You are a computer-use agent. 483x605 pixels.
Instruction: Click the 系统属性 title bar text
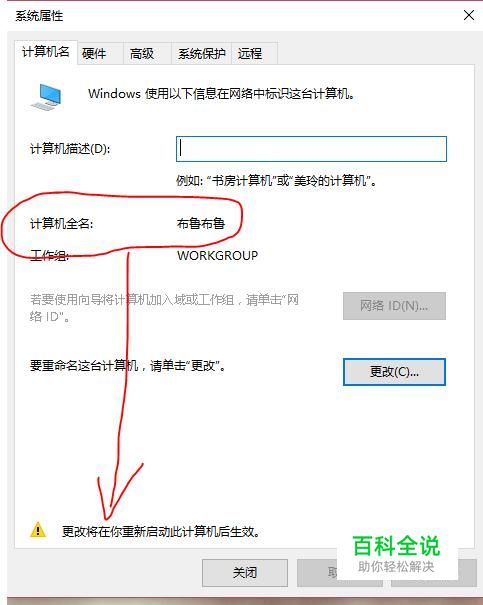pos(39,16)
